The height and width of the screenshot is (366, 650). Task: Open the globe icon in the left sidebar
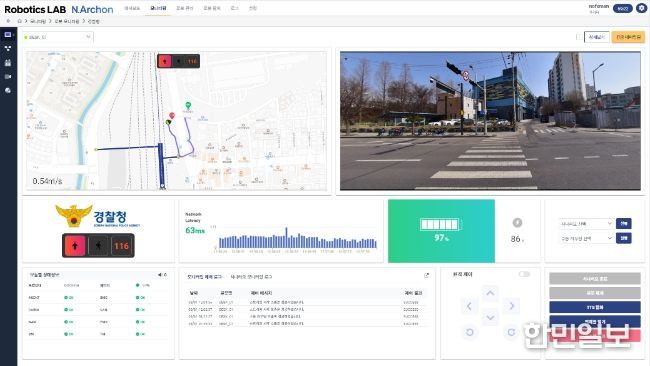pyautogui.click(x=8, y=90)
